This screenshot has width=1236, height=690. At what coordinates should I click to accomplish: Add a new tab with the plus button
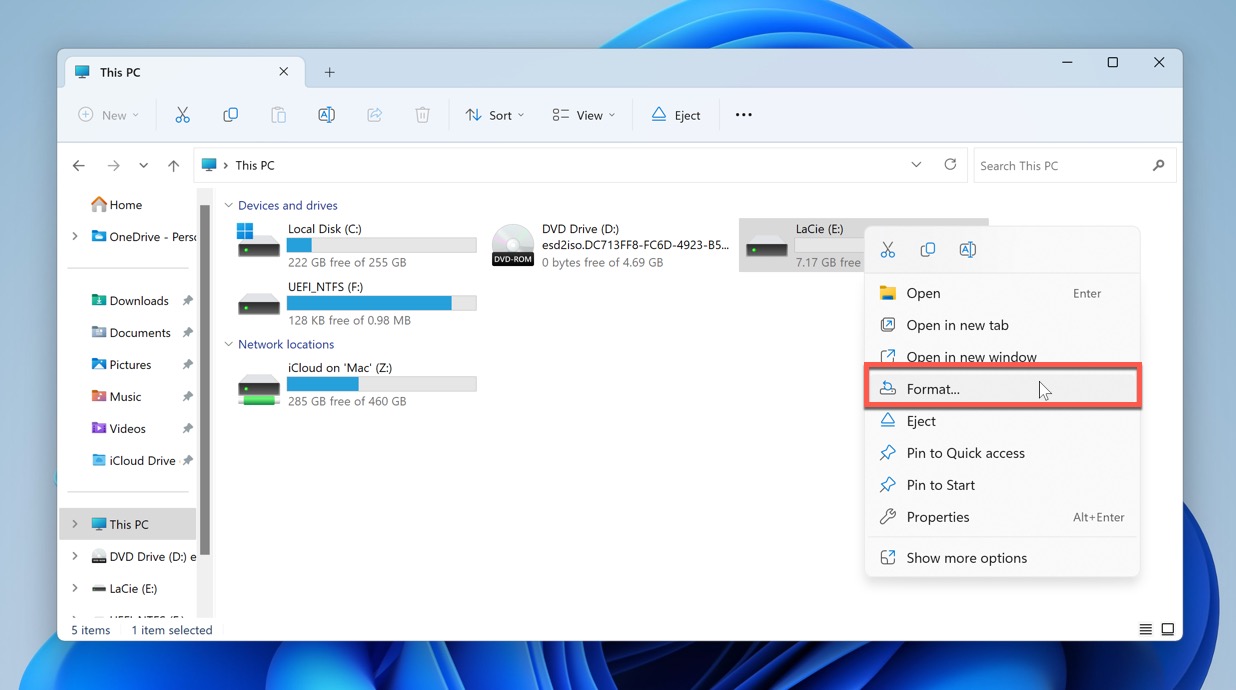point(329,72)
